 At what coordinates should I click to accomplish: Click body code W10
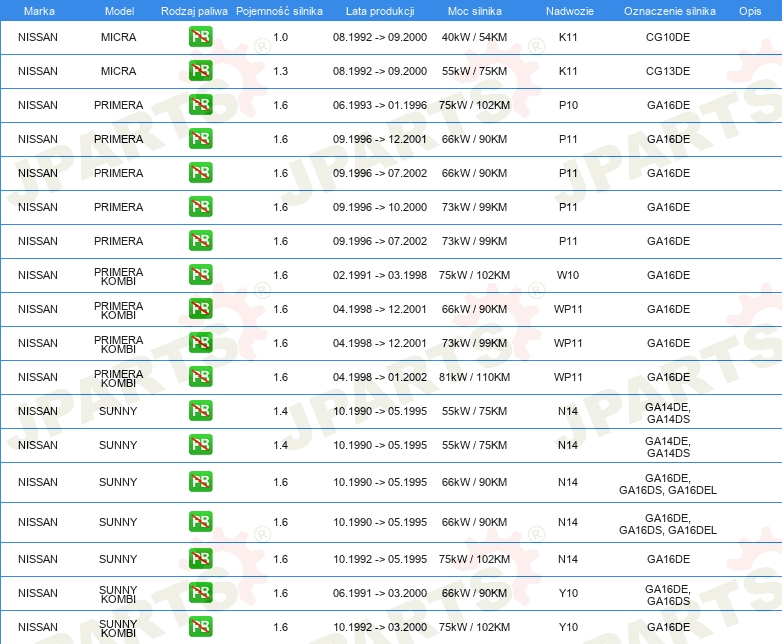point(568,275)
